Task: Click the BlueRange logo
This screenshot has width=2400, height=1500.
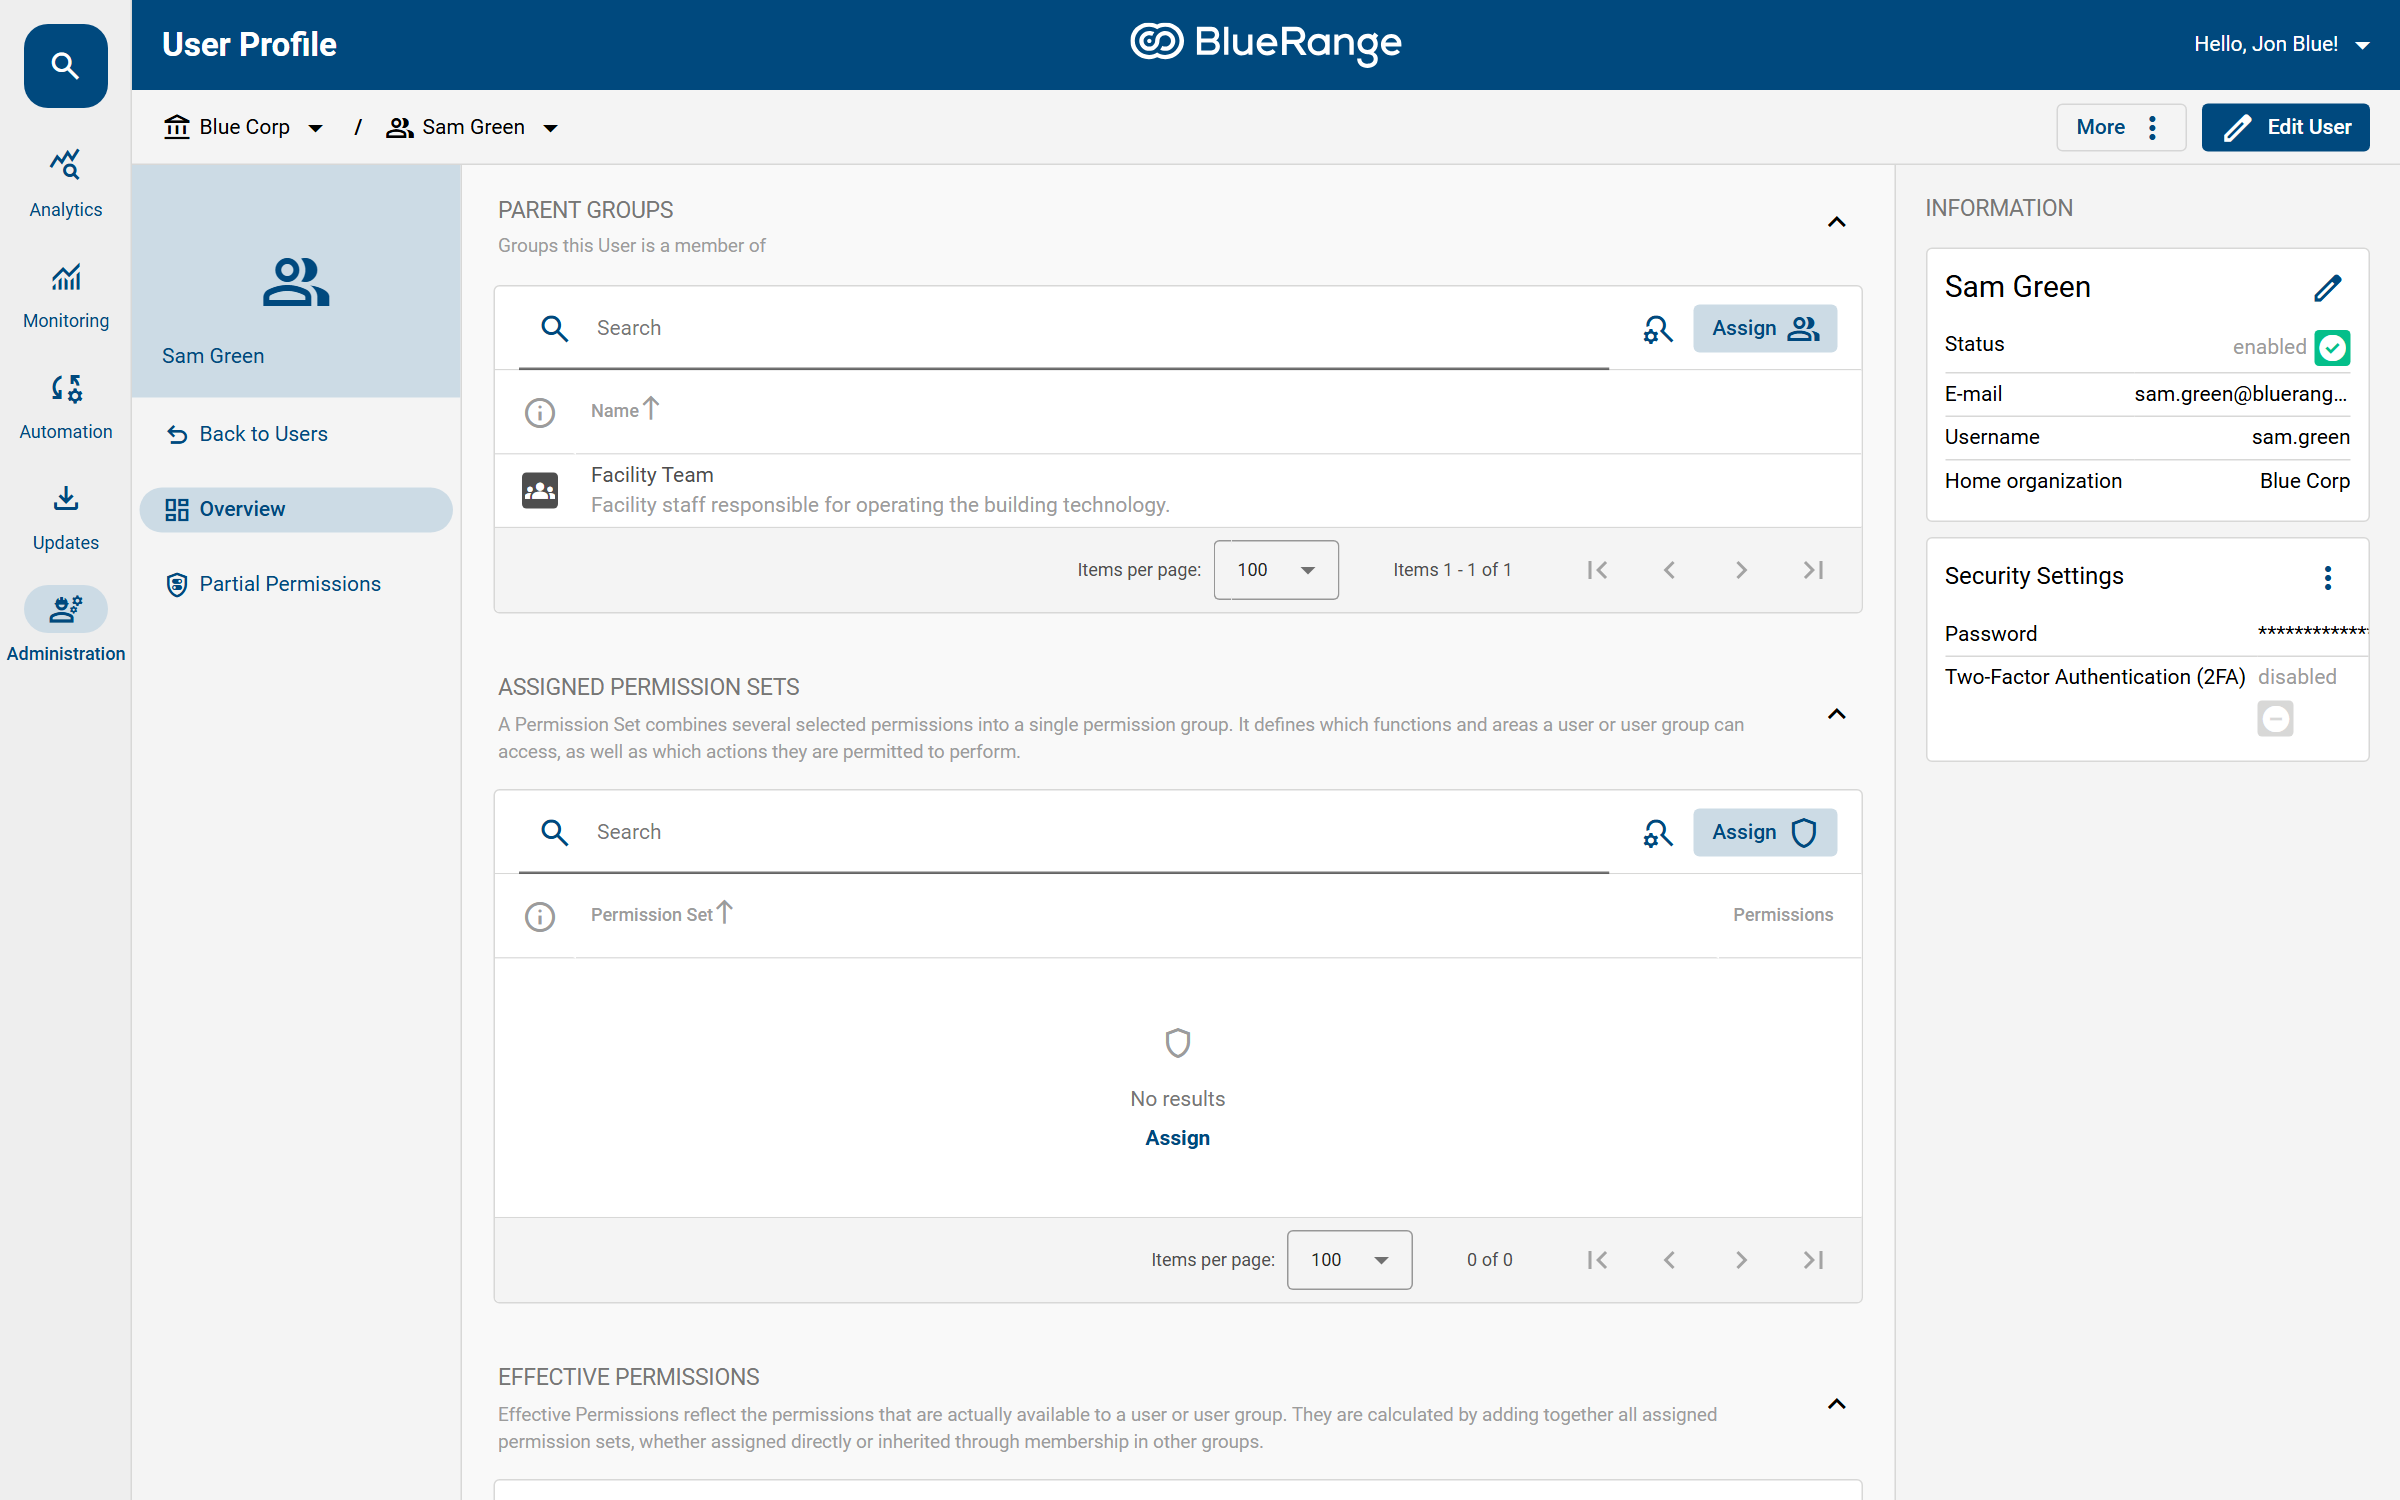Action: (1265, 43)
